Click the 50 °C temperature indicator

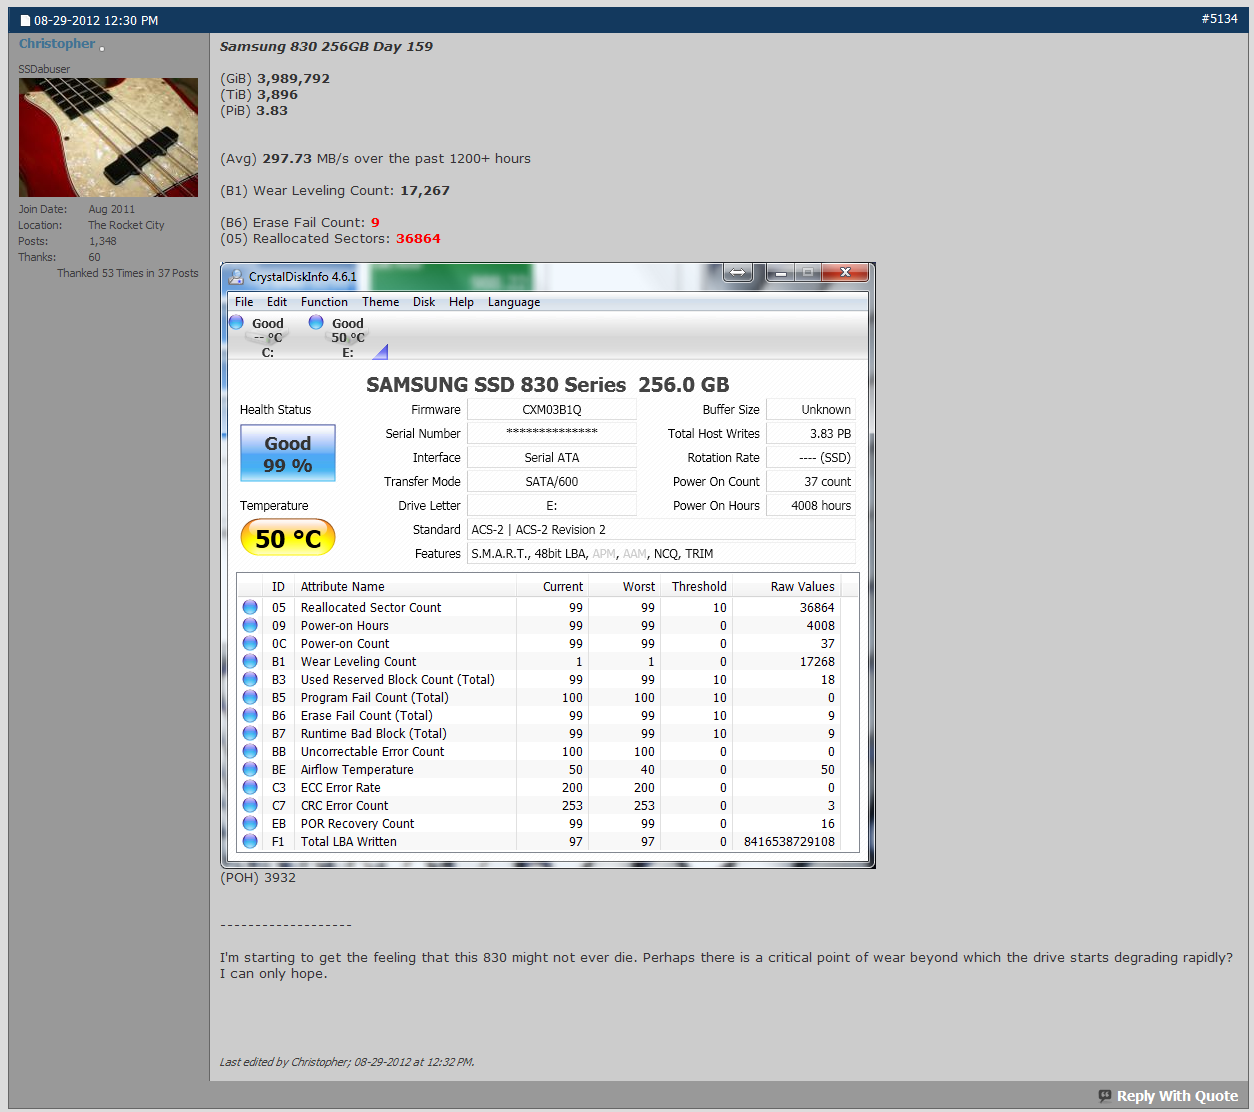(x=288, y=539)
